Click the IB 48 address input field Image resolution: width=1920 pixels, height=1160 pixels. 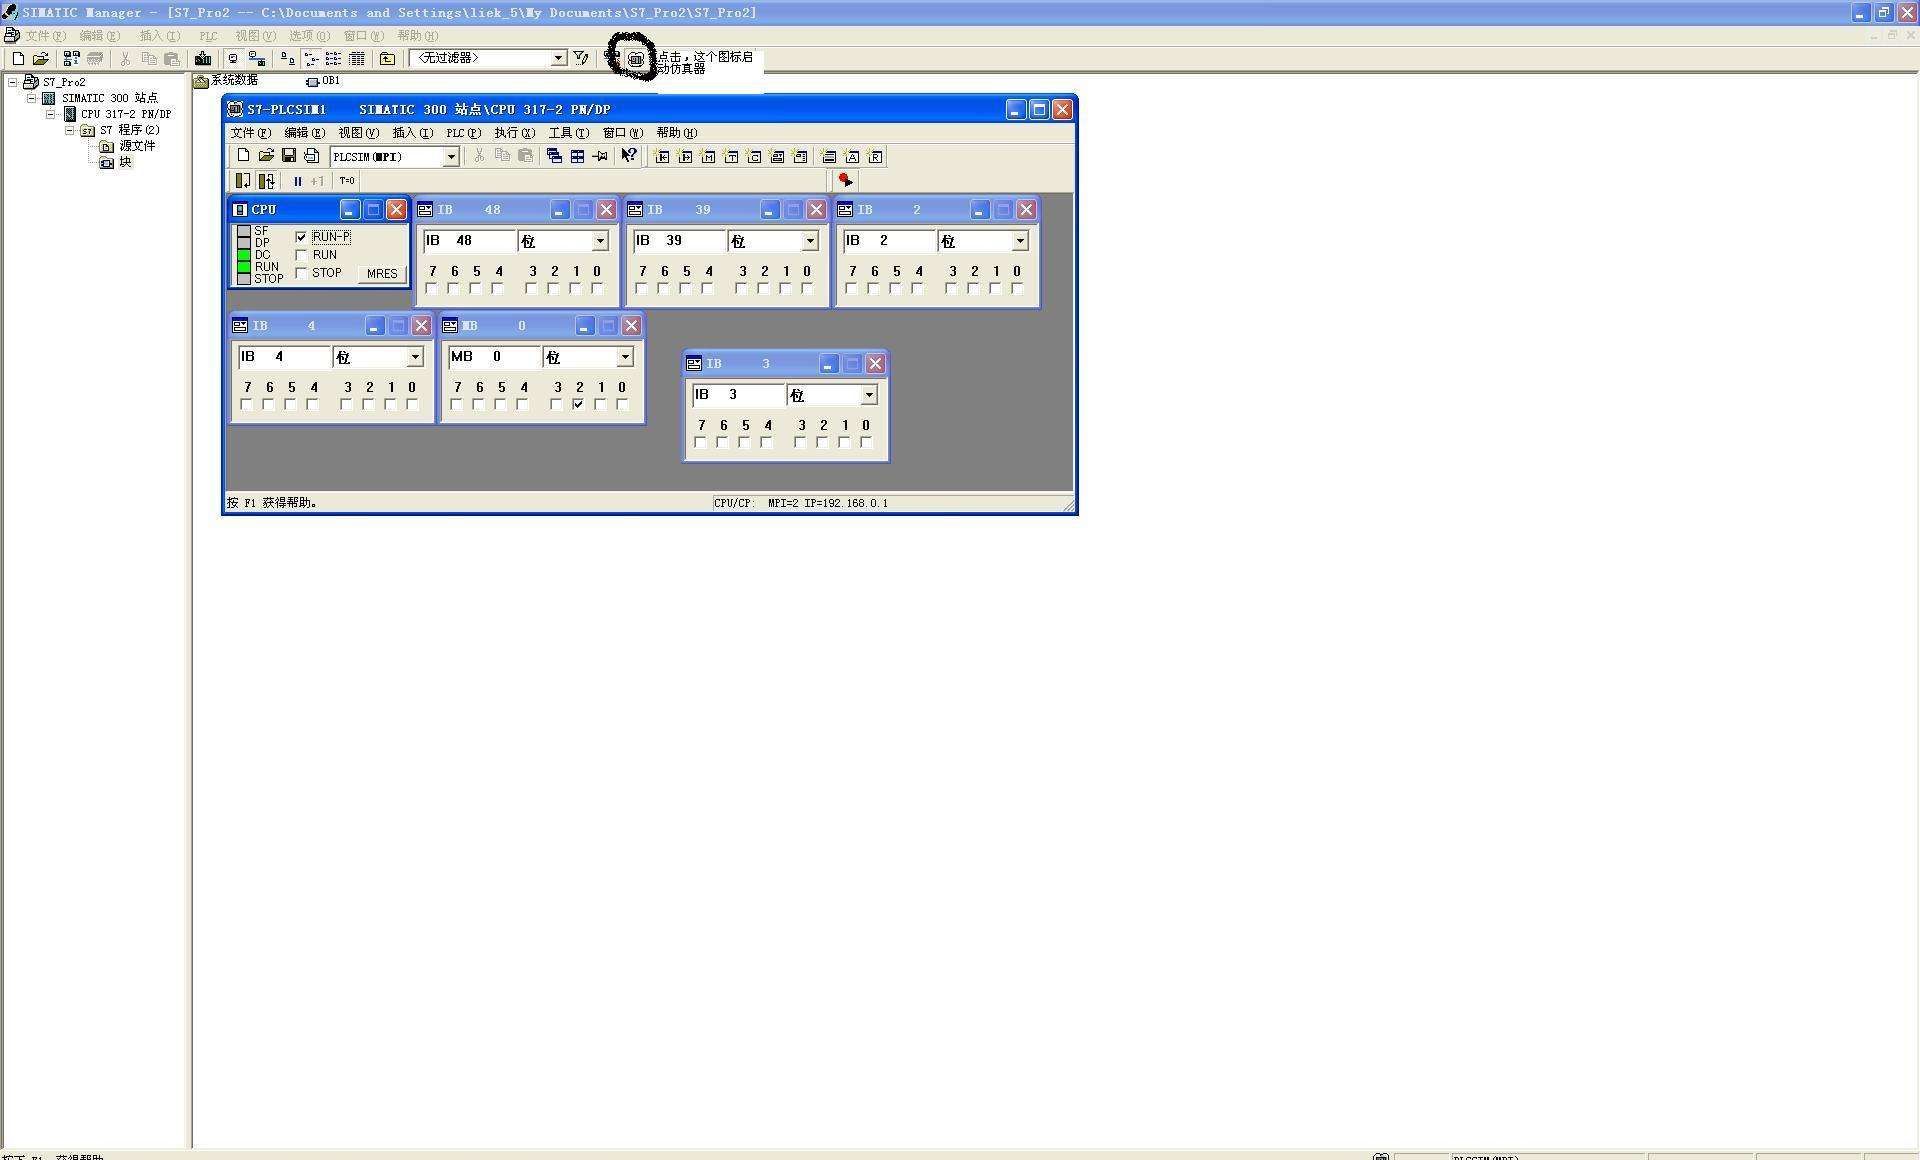(469, 241)
